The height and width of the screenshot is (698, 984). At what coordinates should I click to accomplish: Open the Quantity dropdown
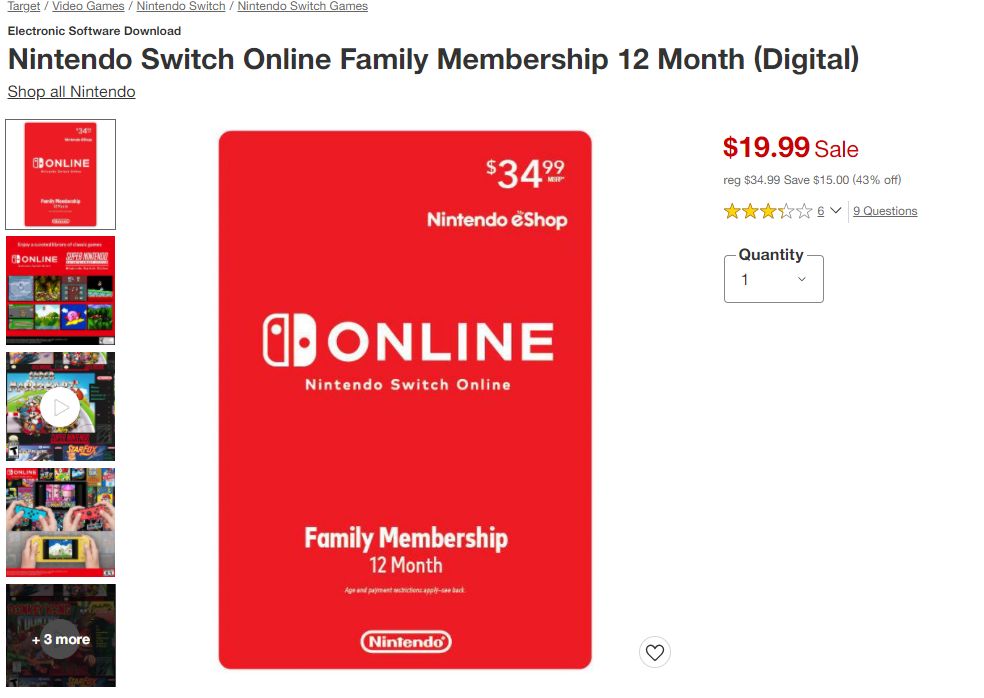pyautogui.click(x=773, y=279)
